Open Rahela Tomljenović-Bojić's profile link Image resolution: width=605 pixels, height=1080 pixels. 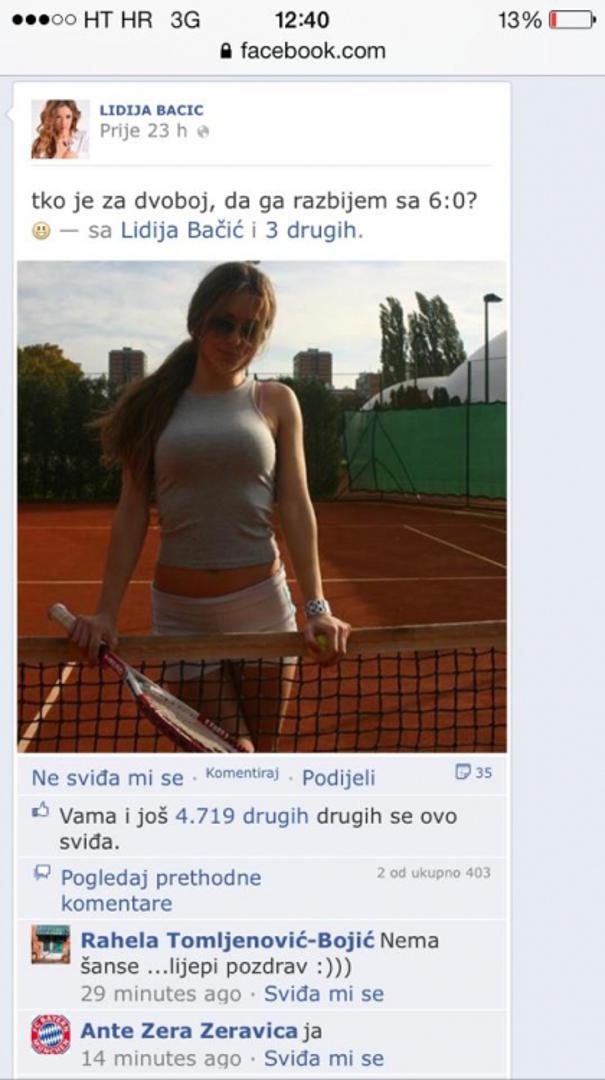click(x=227, y=940)
